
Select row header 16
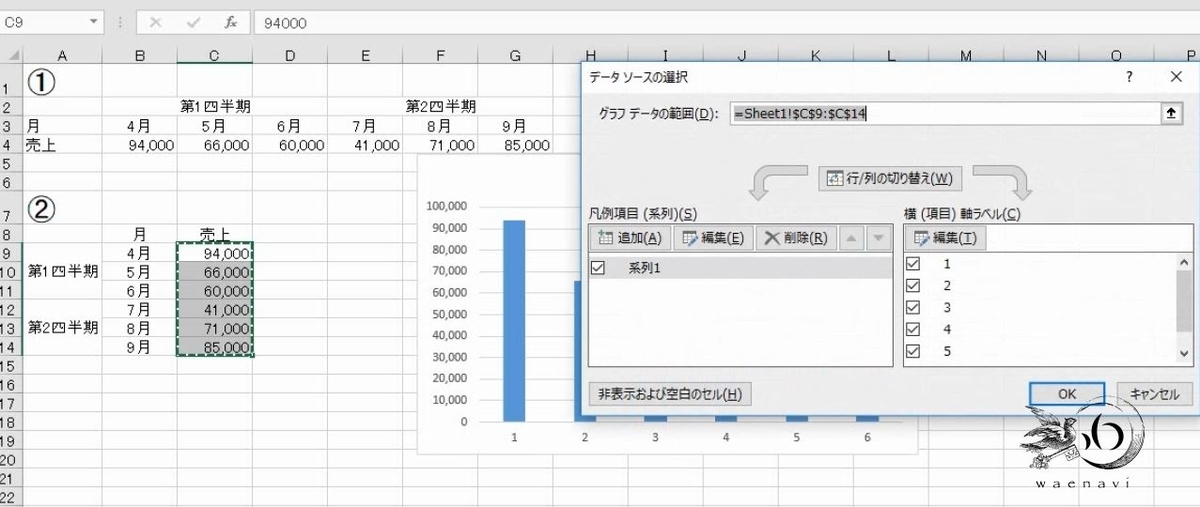click(10, 385)
